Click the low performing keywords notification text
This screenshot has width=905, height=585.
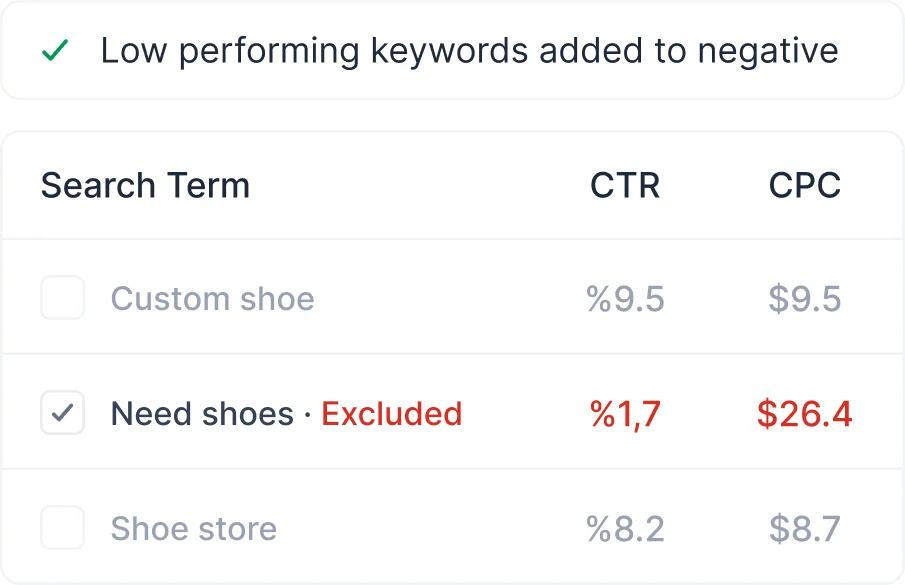pyautogui.click(x=469, y=51)
